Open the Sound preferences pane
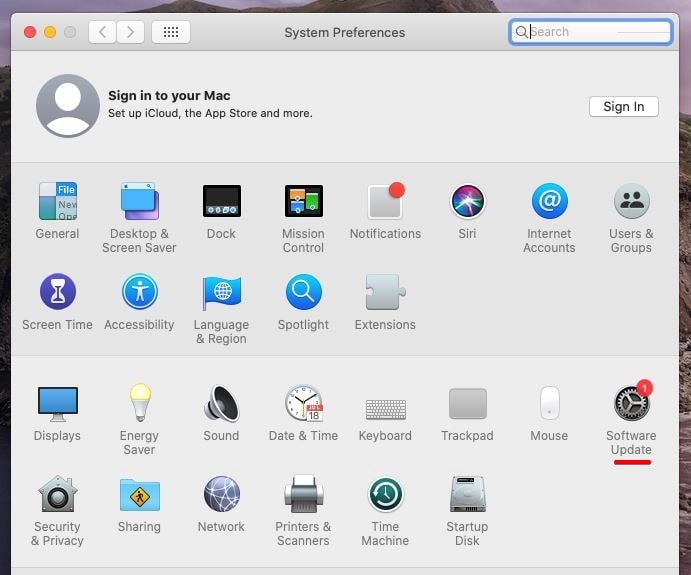691x575 pixels. pyautogui.click(x=222, y=404)
